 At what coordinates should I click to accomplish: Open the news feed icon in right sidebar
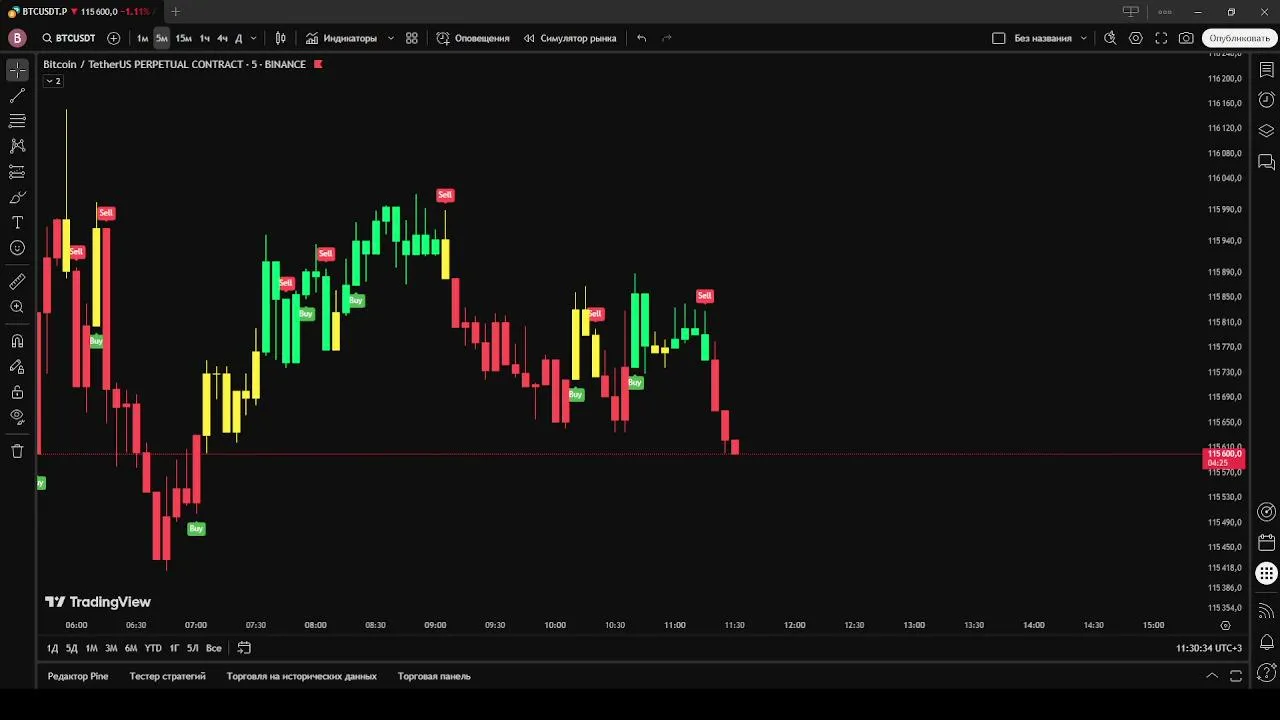1266,611
